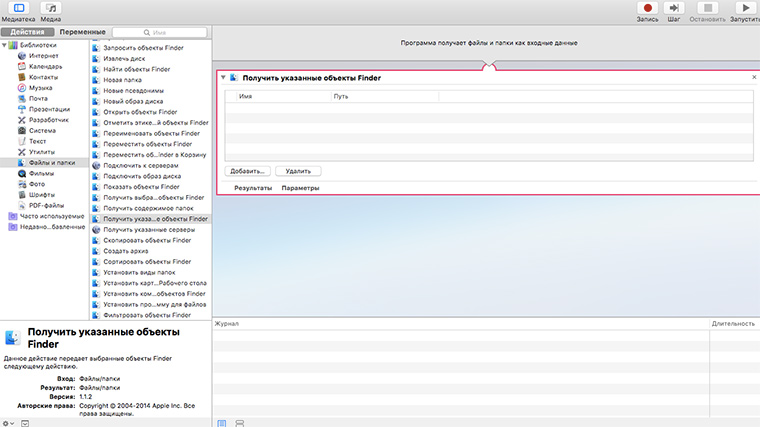Open the Медиа browser
760x427 pixels.
pyautogui.click(x=50, y=12)
